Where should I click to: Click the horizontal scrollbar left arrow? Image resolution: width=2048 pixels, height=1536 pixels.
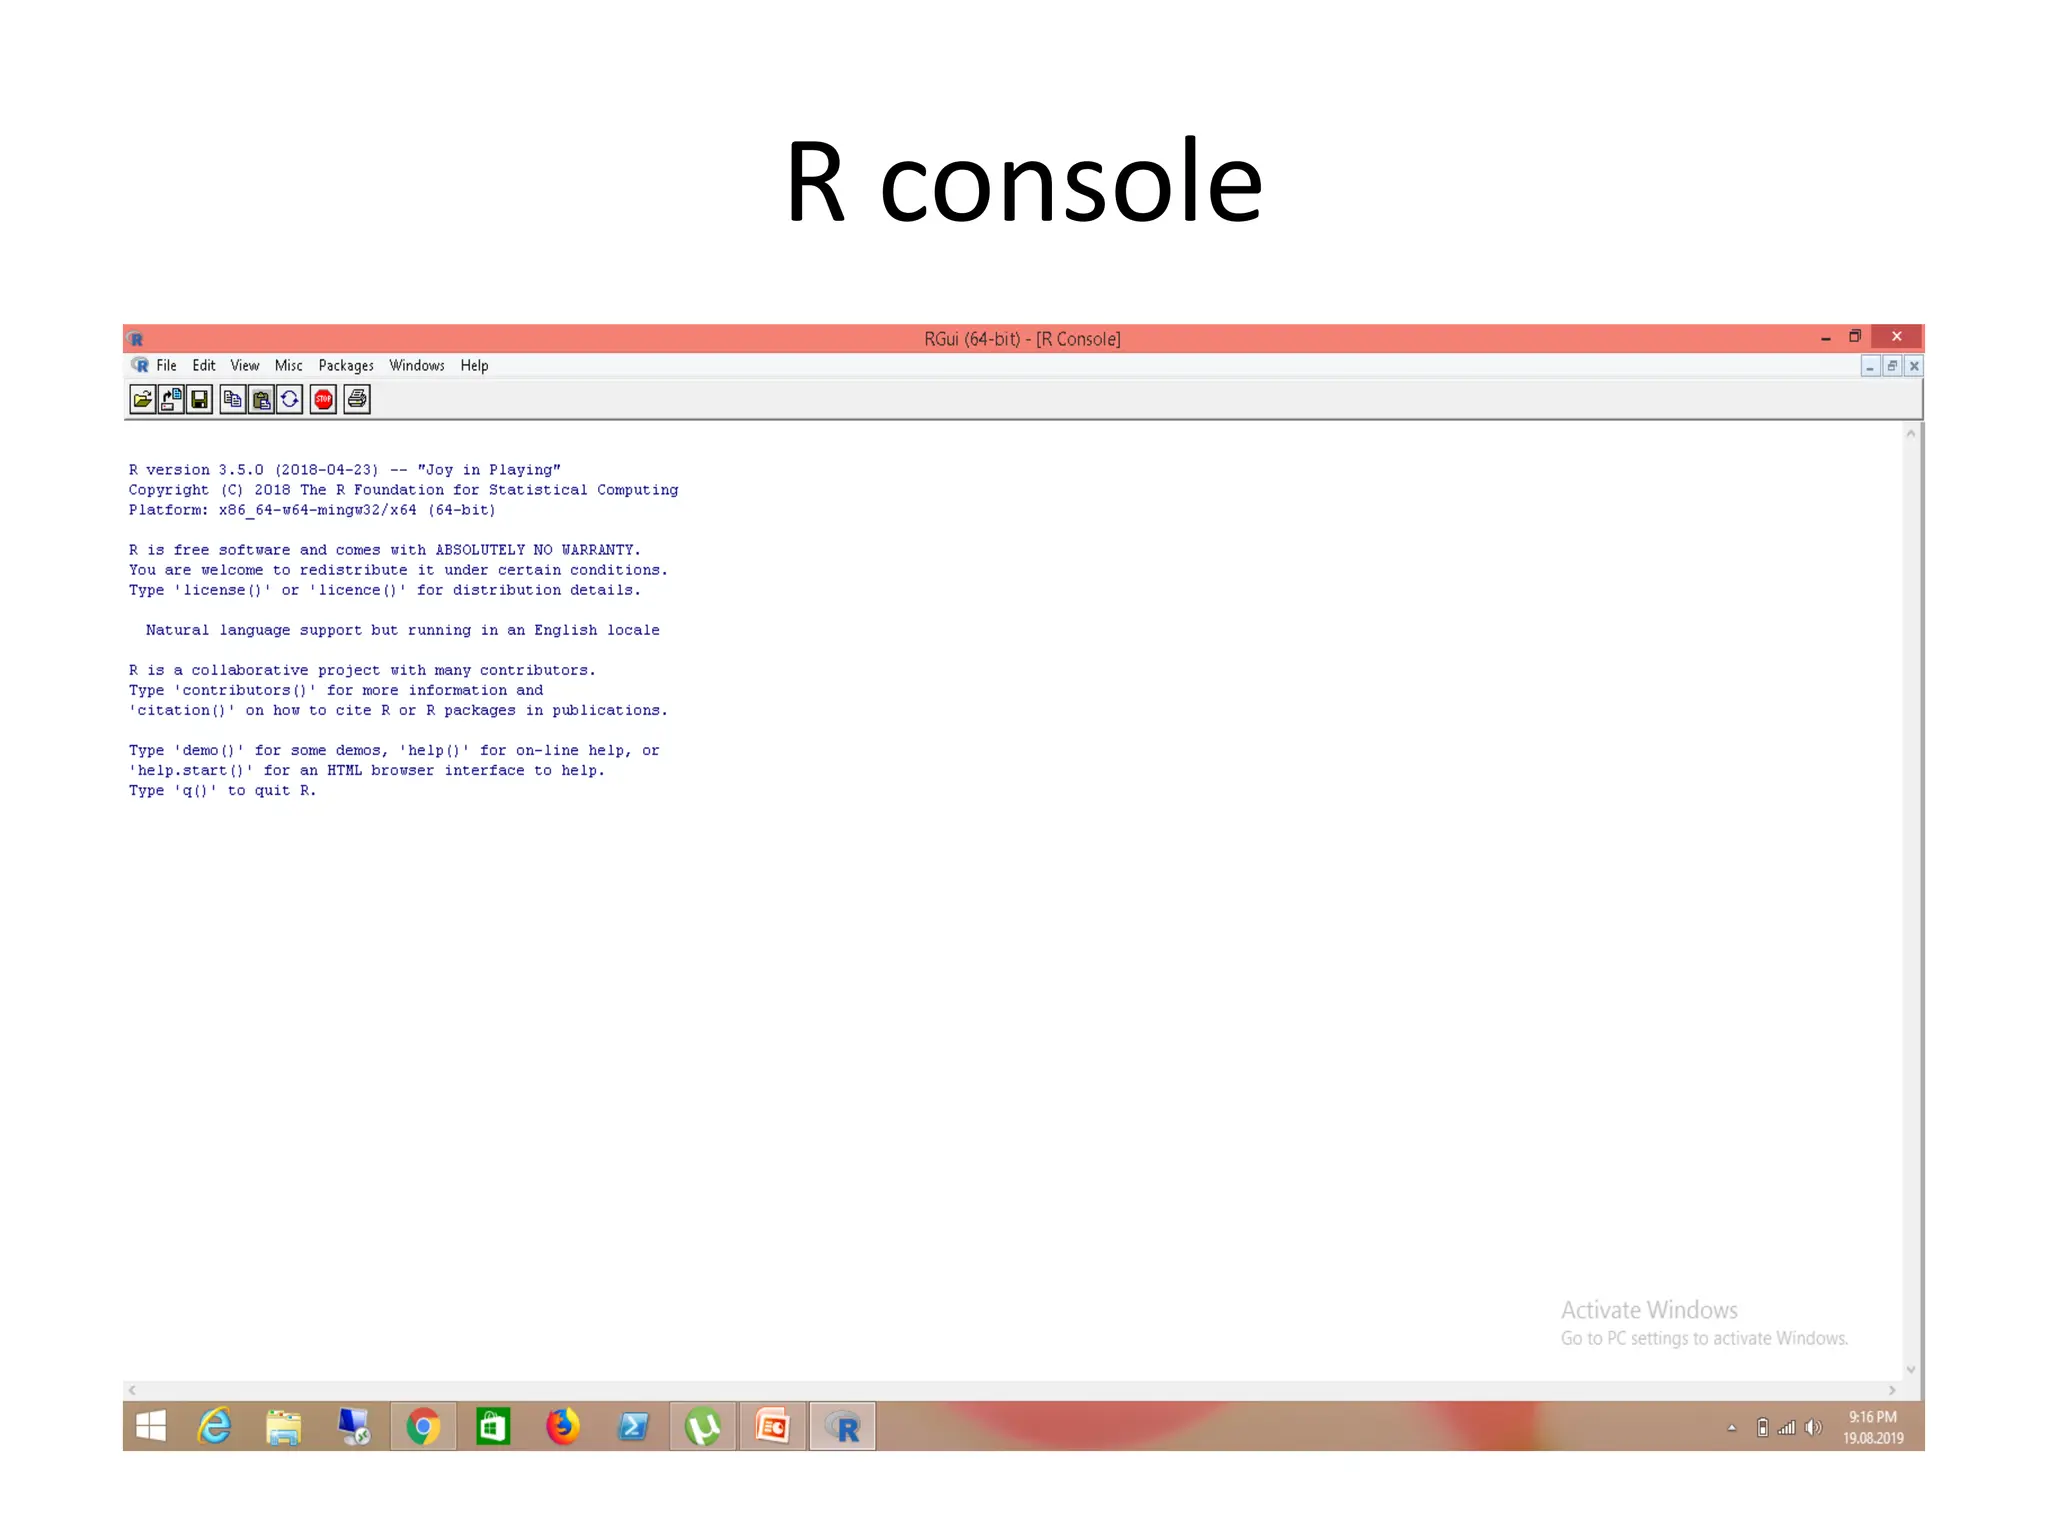pyautogui.click(x=132, y=1390)
